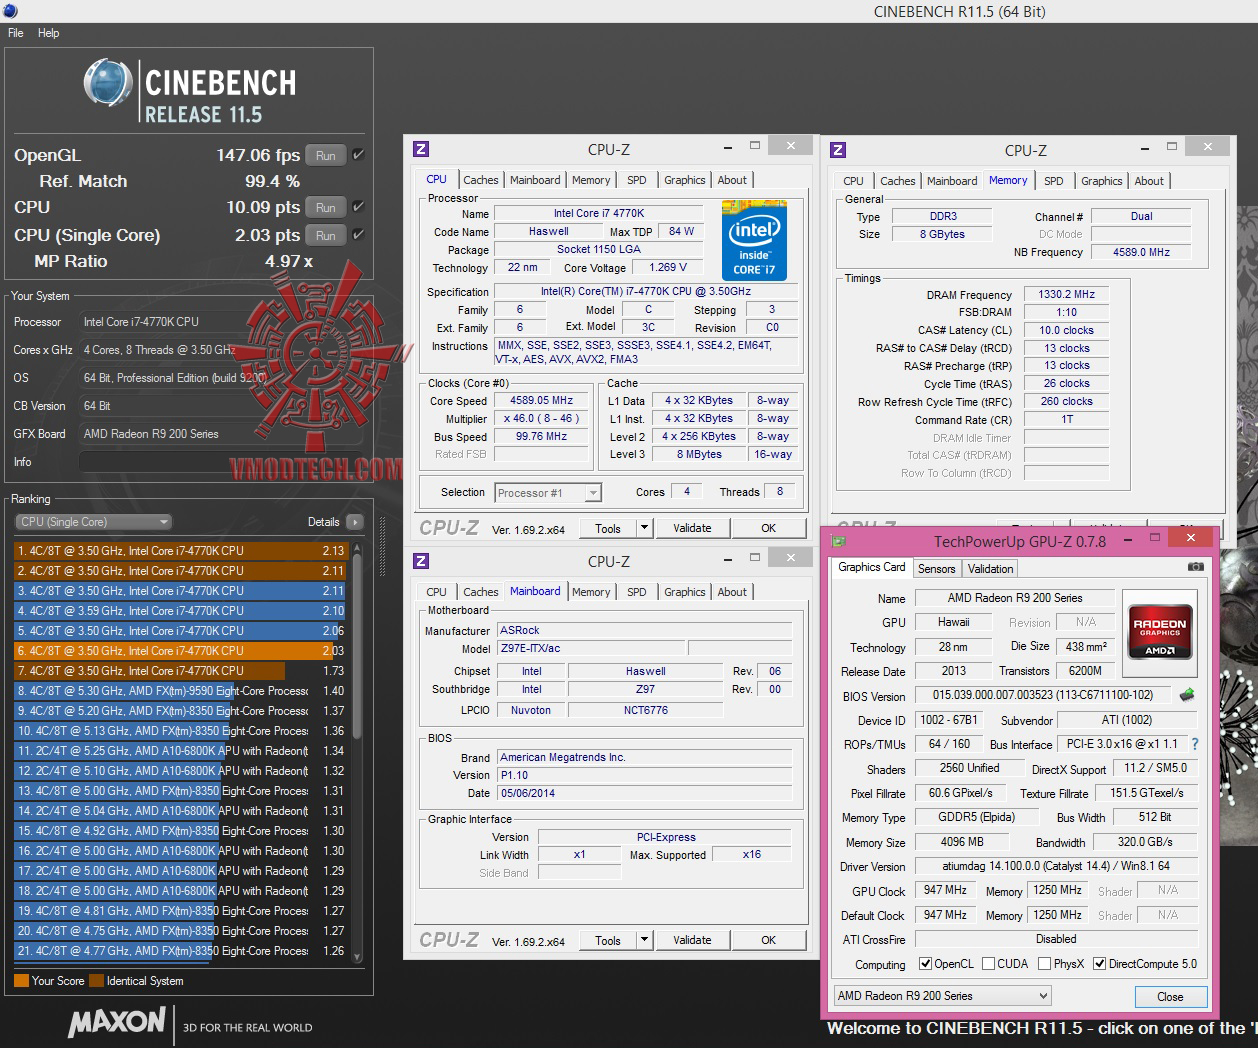Viewport: 1258px width, 1048px height.
Task: Open Tools dropdown arrow in CPU-Z CPU window
Action: click(645, 529)
